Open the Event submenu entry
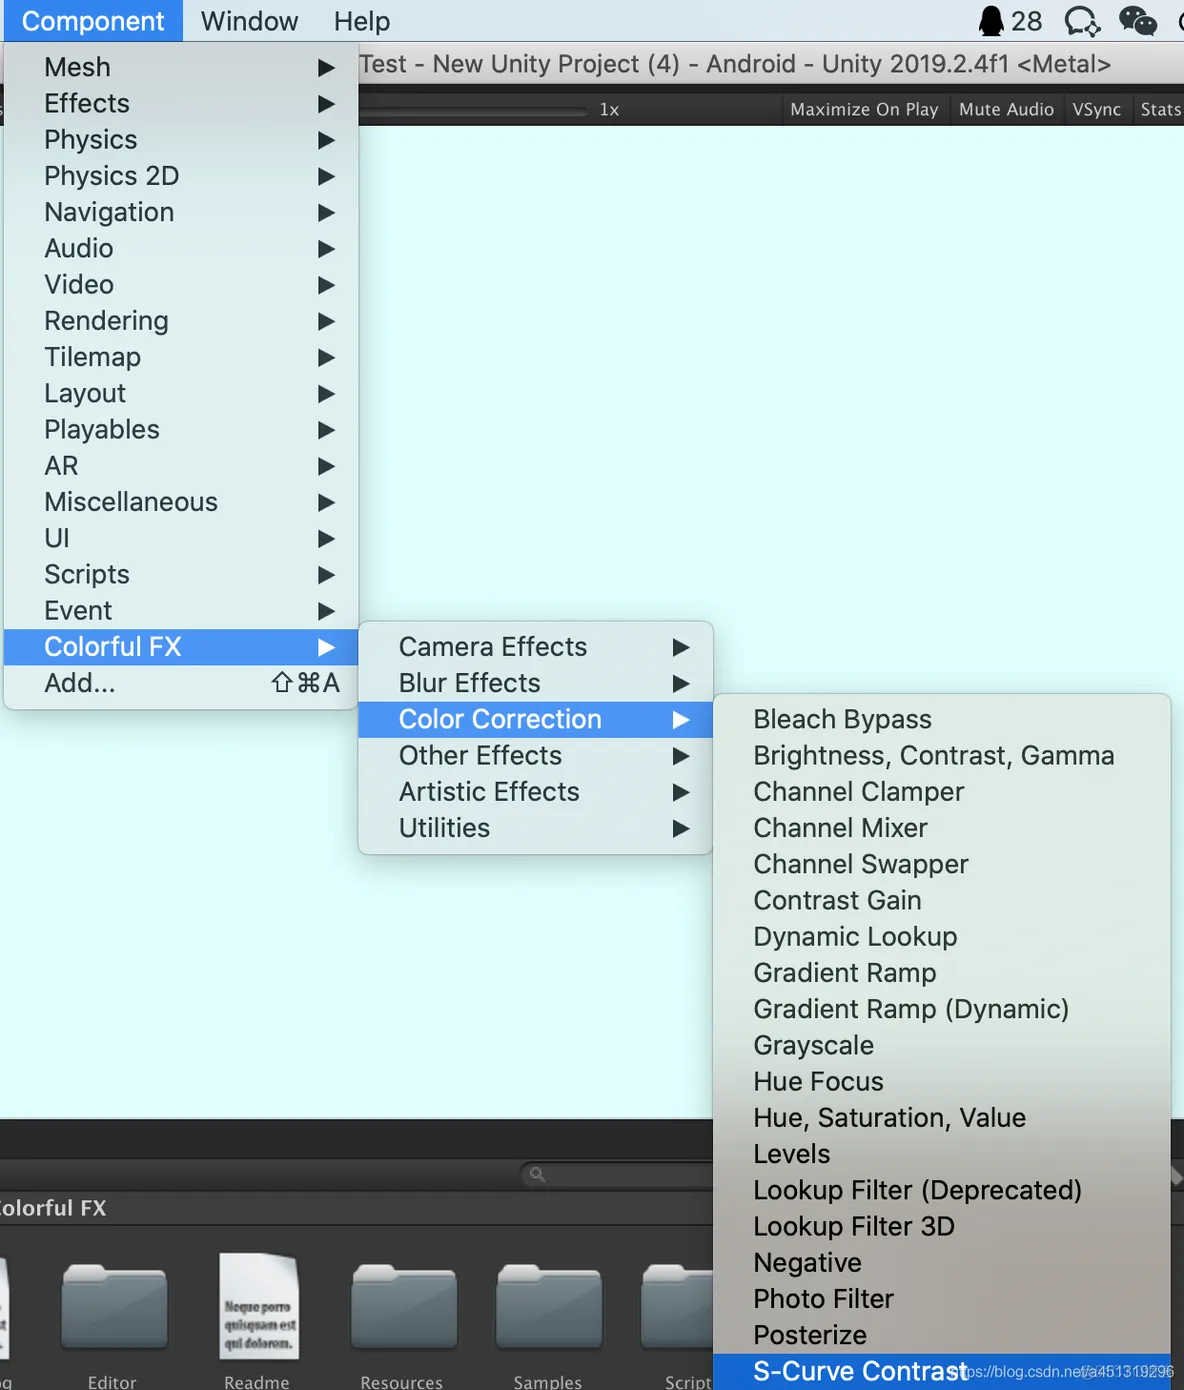The image size is (1184, 1390). tap(181, 610)
